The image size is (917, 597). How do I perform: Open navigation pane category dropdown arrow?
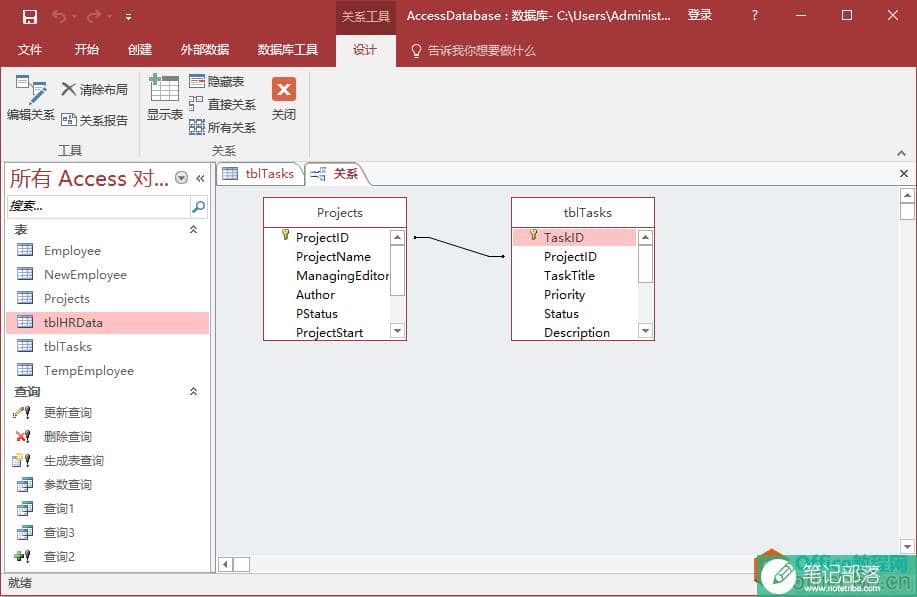pyautogui.click(x=182, y=178)
